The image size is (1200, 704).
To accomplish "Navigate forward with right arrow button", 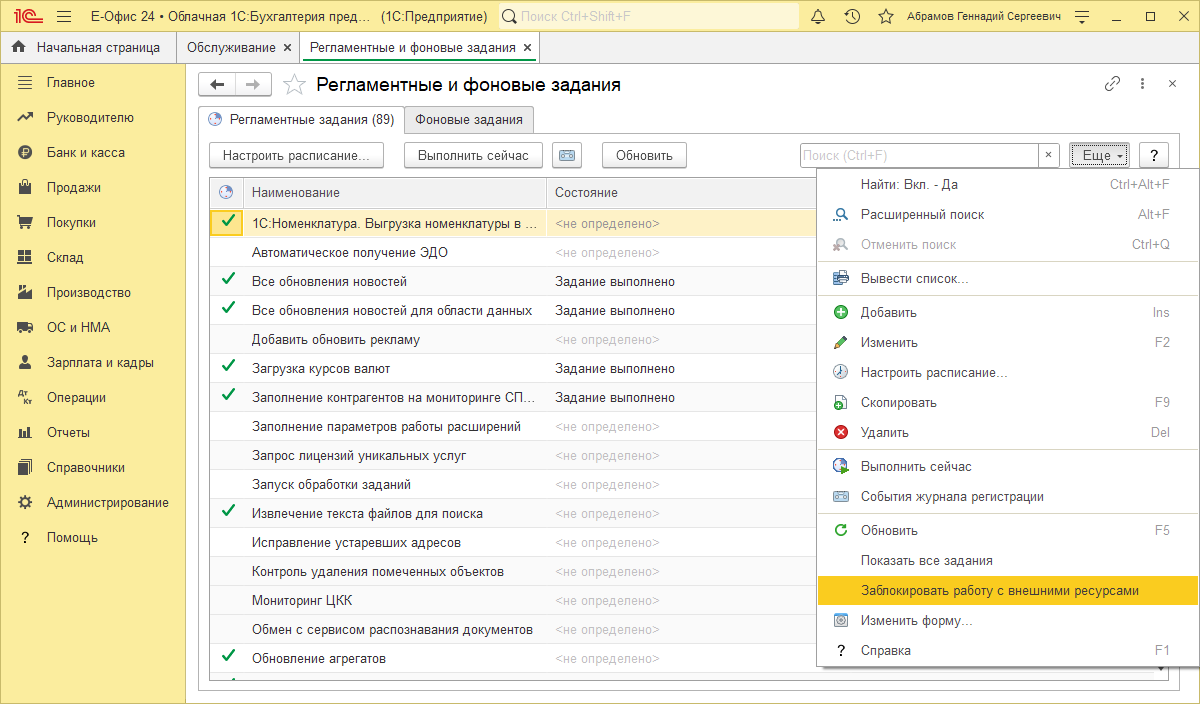I will (253, 85).
